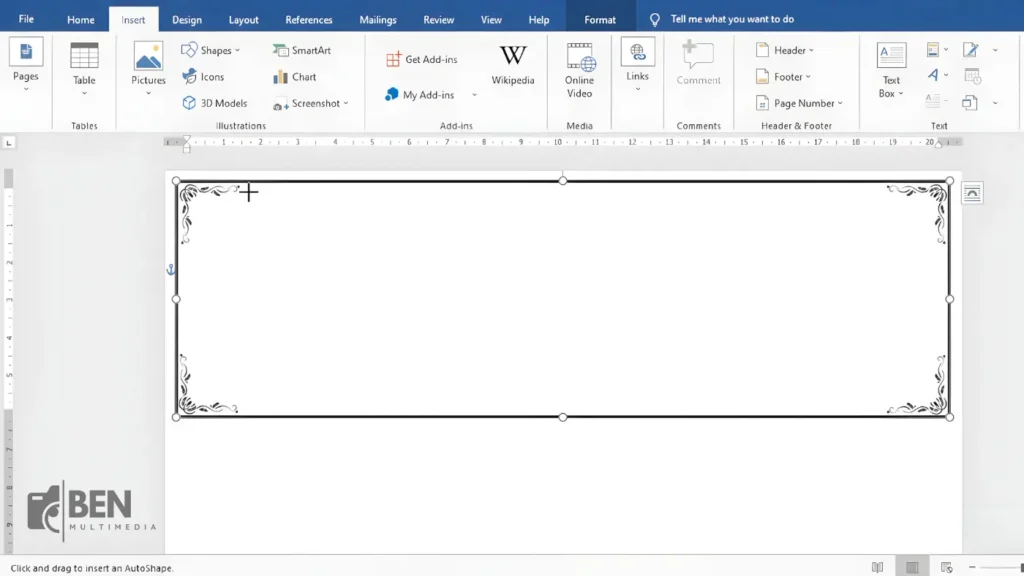Open the Footer options

pos(786,76)
